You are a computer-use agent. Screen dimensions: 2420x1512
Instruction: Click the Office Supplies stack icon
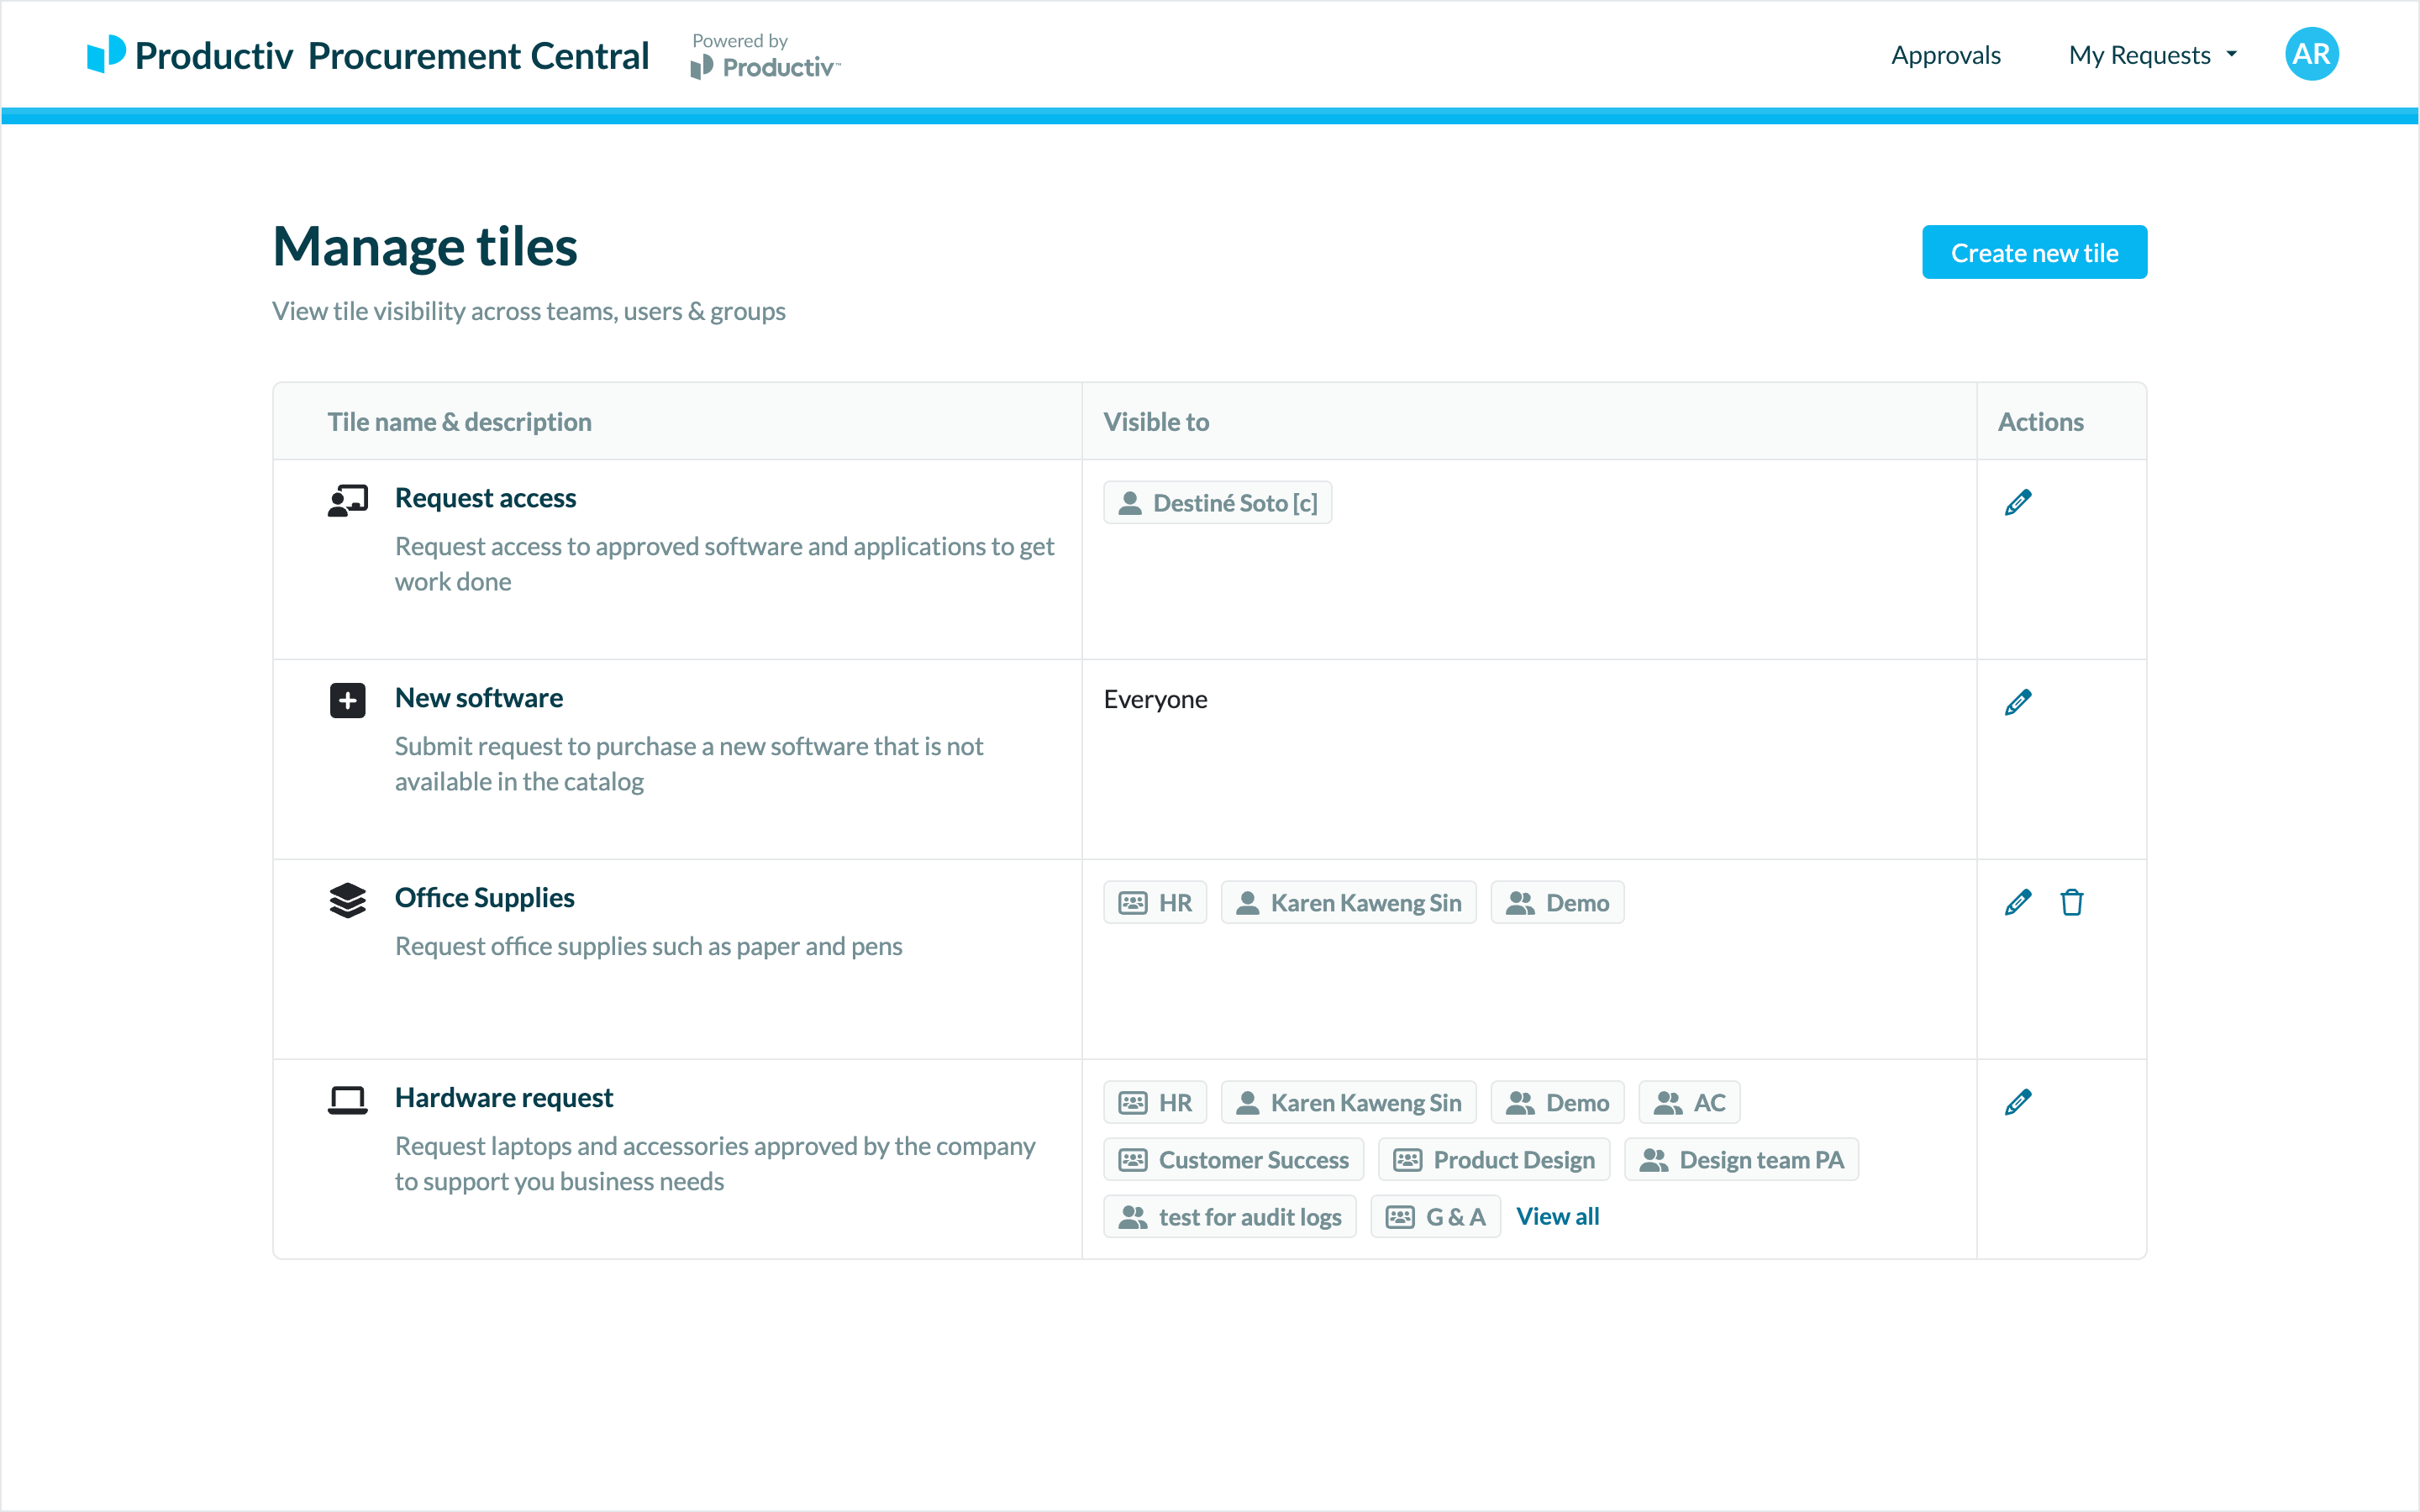tap(347, 900)
